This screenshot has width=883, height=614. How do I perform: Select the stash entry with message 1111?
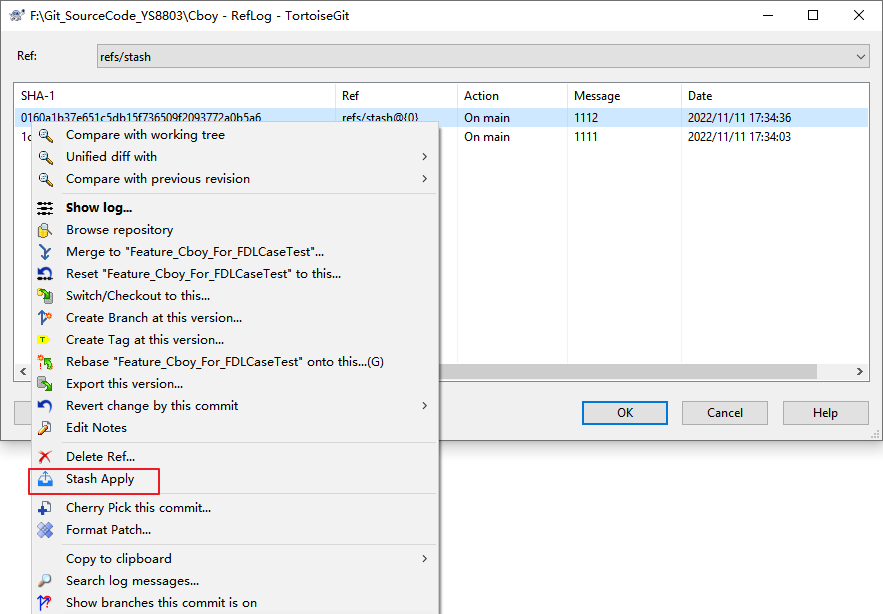(586, 137)
